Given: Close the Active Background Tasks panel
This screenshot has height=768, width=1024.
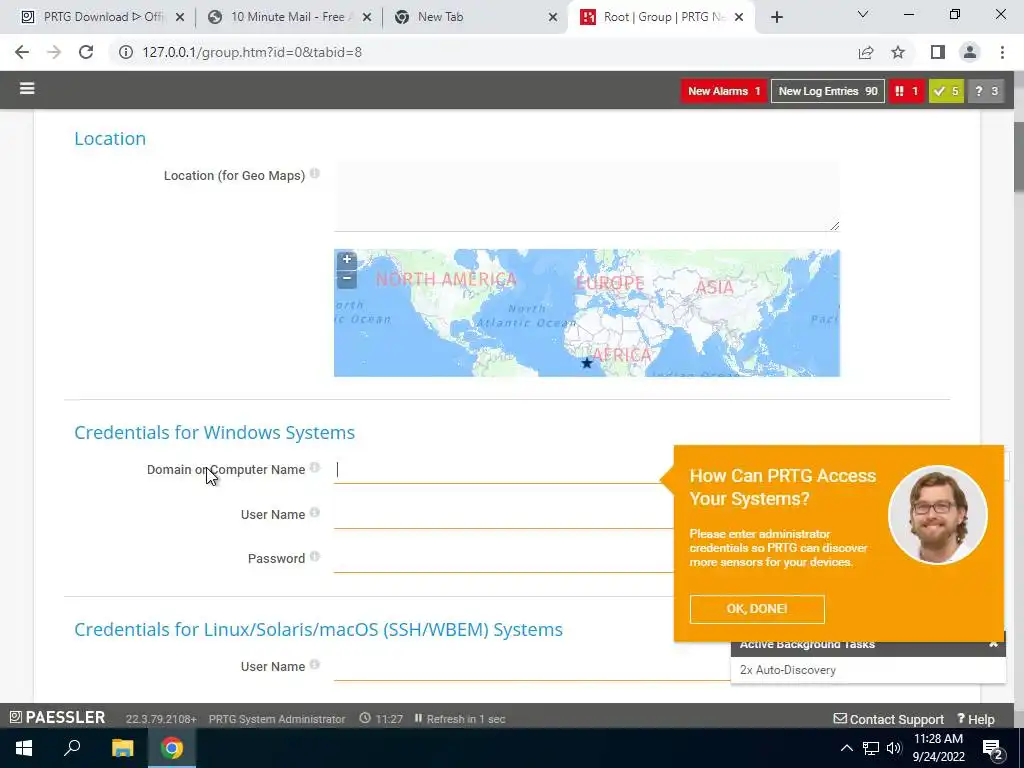Looking at the screenshot, I should (993, 644).
